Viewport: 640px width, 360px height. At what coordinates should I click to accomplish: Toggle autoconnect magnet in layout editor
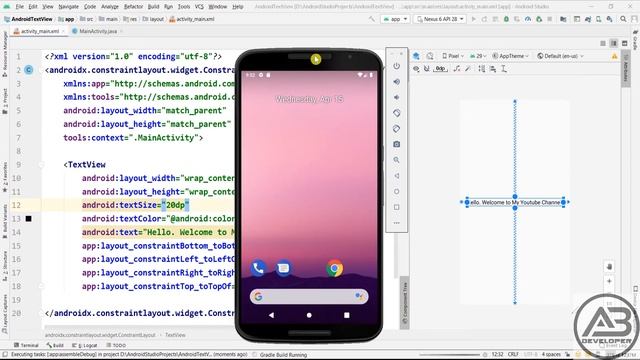427,69
